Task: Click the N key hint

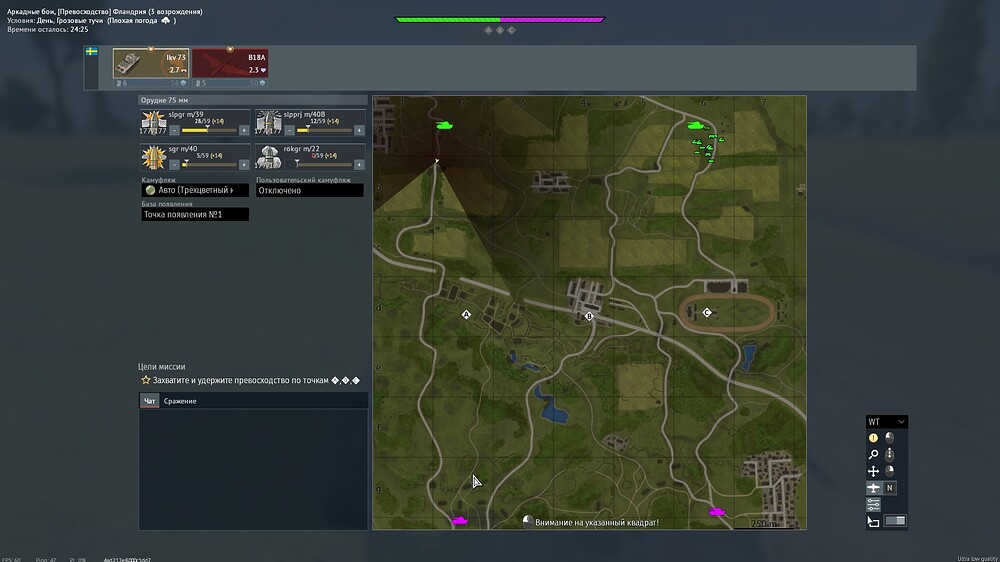Action: 890,488
